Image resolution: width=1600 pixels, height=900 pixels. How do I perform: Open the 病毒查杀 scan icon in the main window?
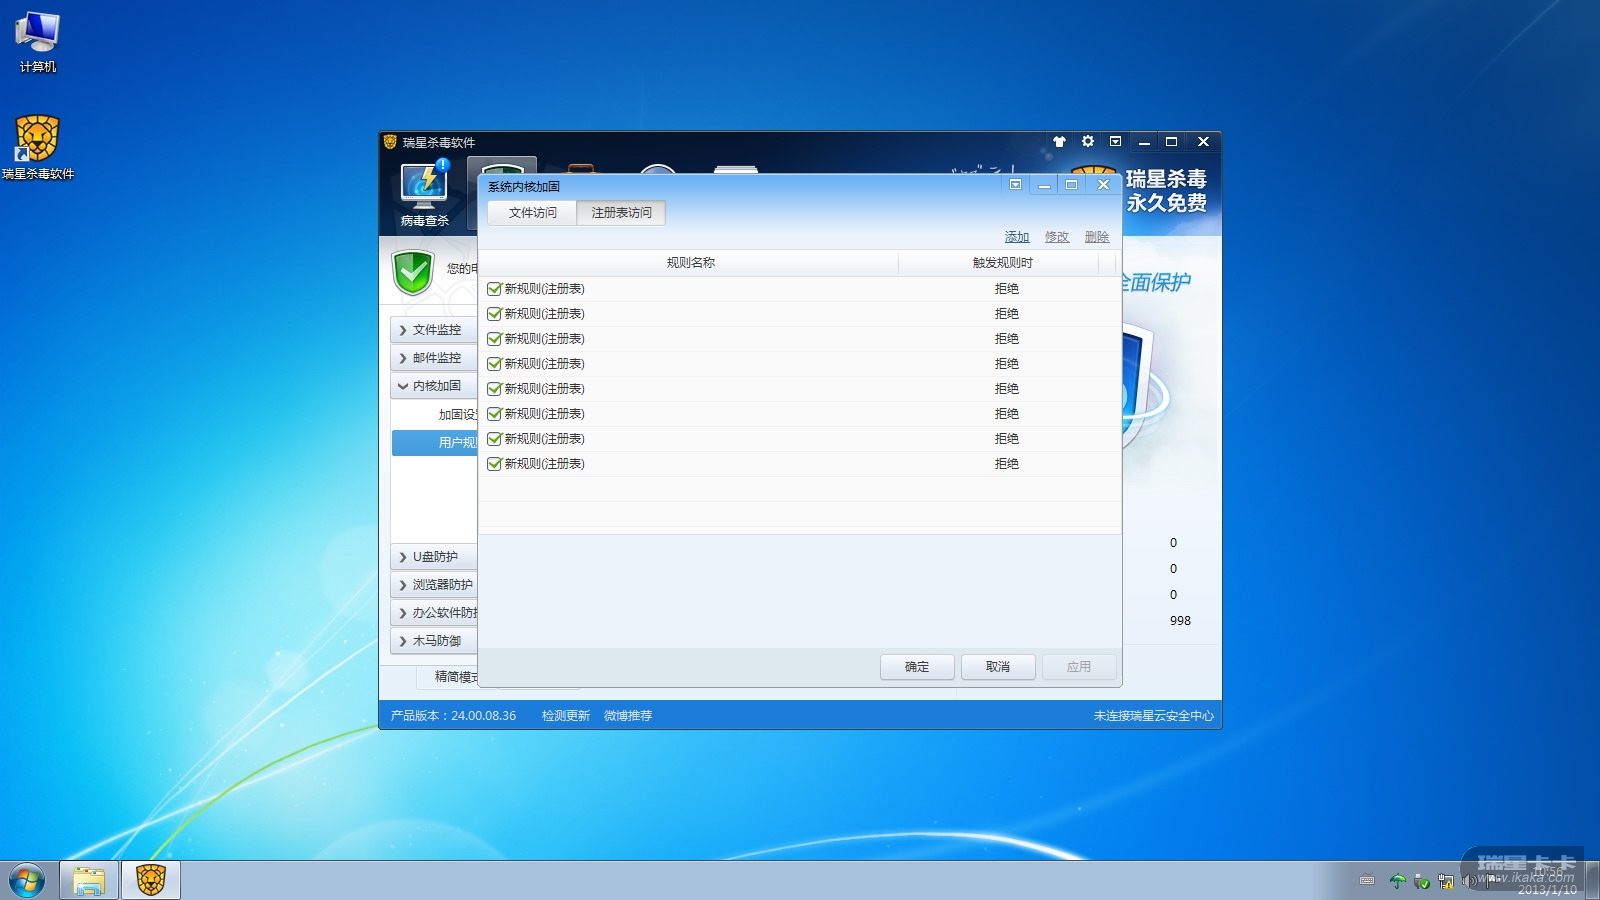click(425, 194)
